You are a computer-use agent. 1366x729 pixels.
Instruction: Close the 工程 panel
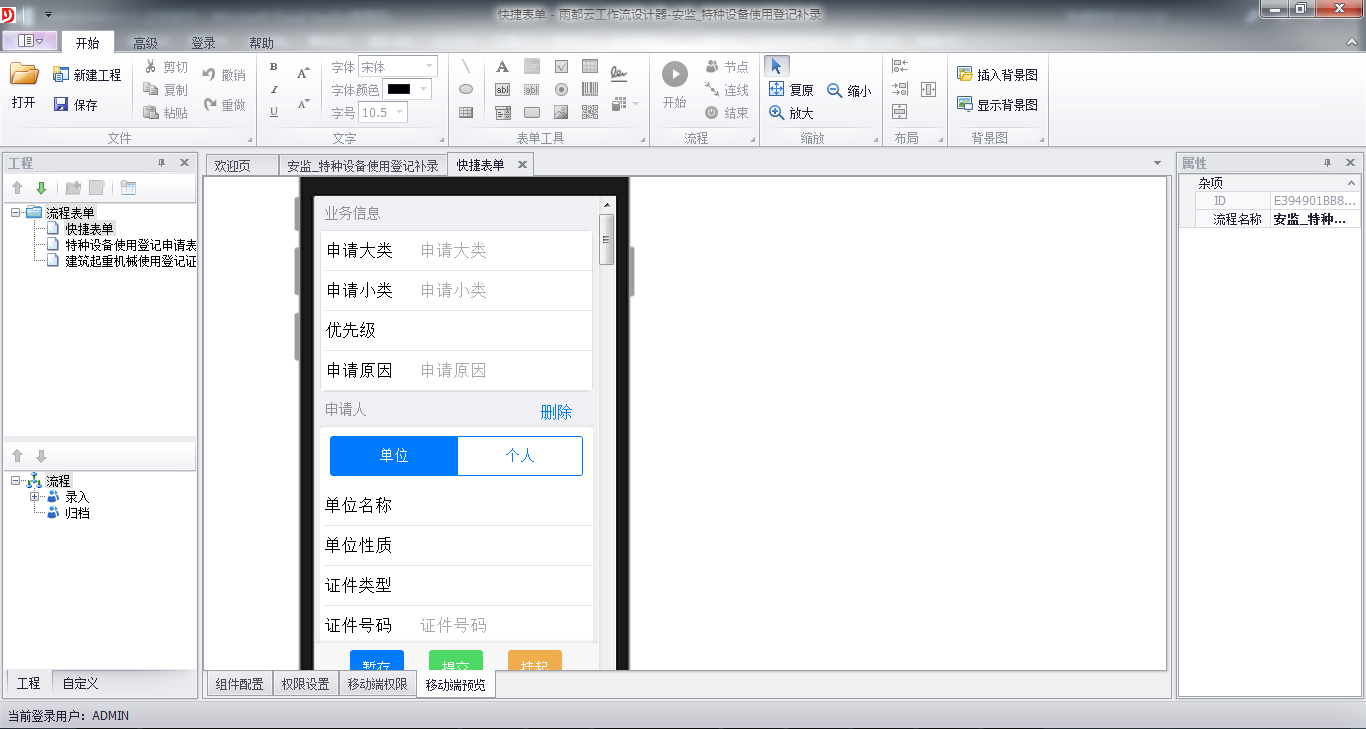click(184, 163)
